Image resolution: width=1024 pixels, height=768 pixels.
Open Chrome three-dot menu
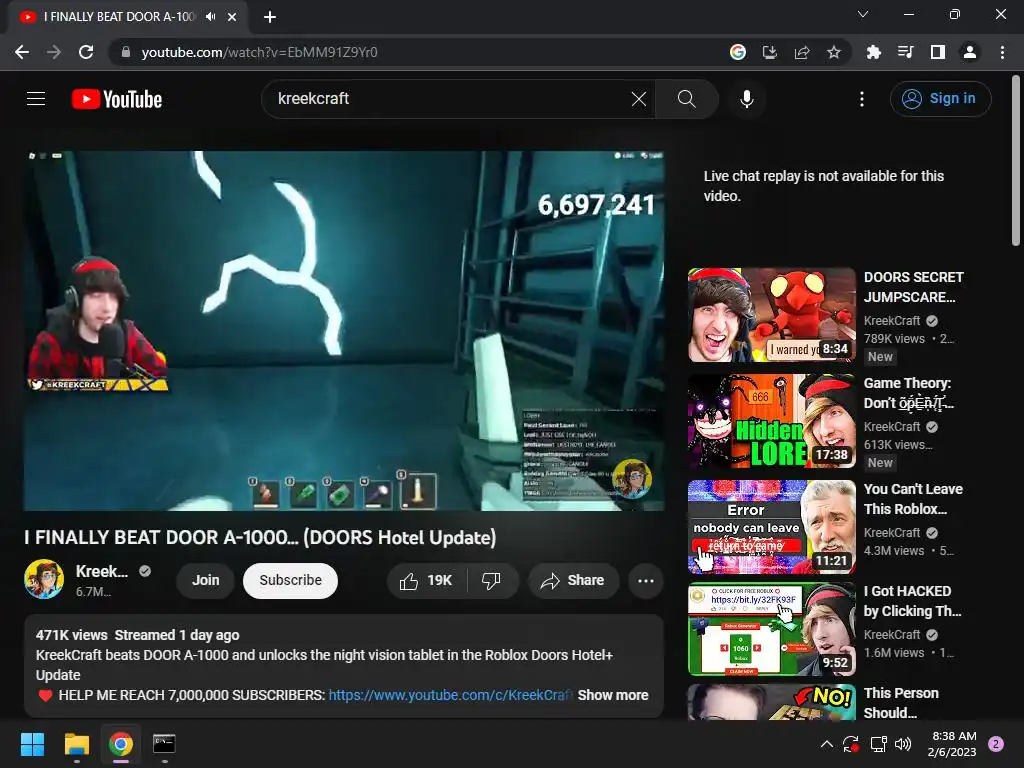point(1002,52)
